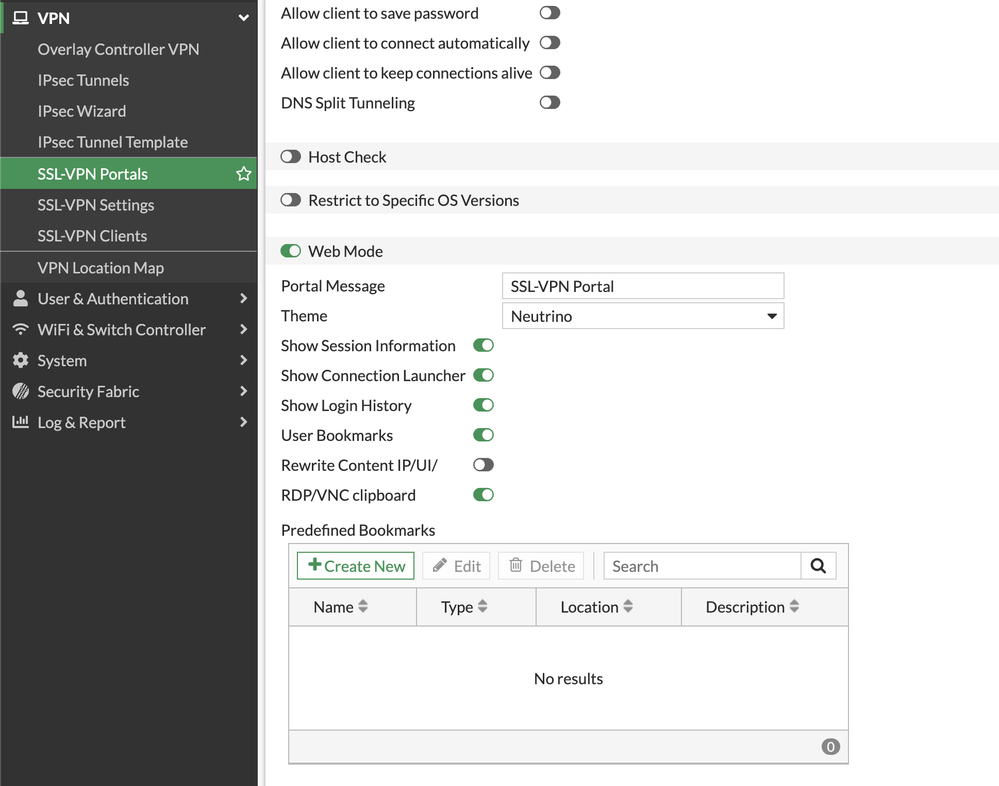Expand the System menu arrow
This screenshot has height=786, width=999.
coord(243,361)
